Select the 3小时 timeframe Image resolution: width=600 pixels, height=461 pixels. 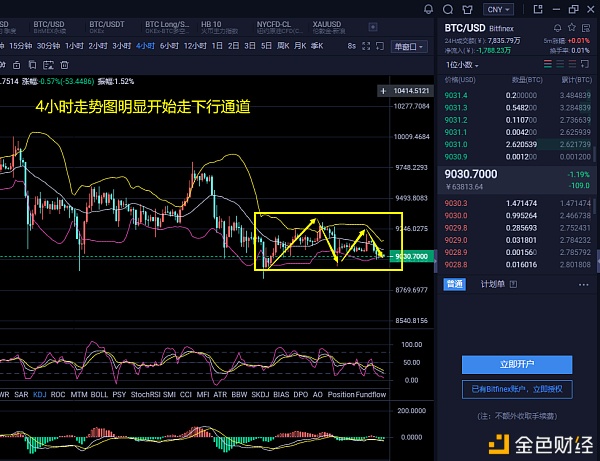point(122,46)
